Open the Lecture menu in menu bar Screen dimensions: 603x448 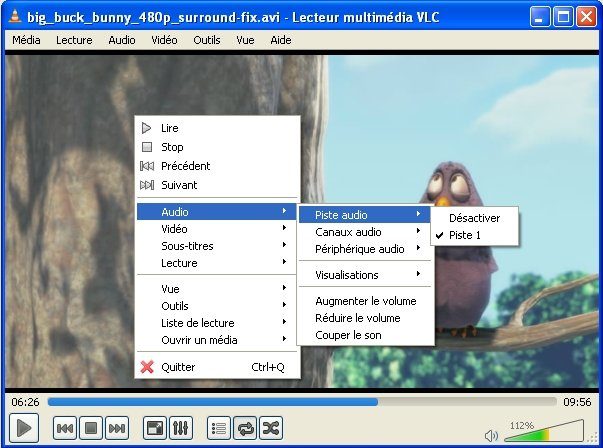pos(74,40)
